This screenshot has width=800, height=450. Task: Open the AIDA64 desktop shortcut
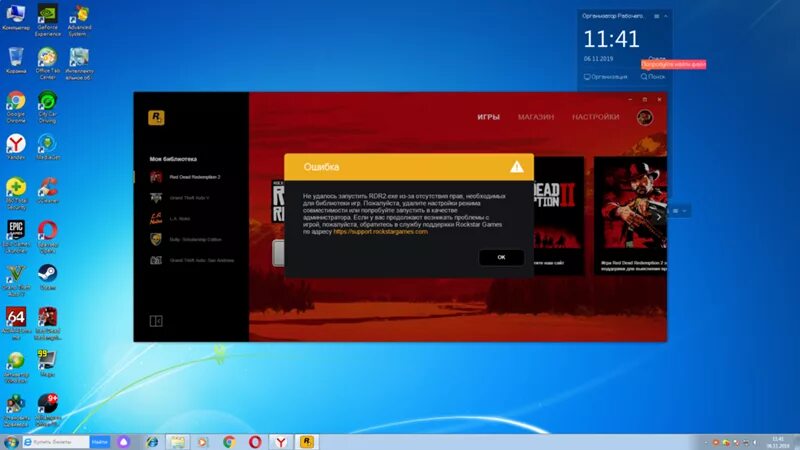click(16, 323)
